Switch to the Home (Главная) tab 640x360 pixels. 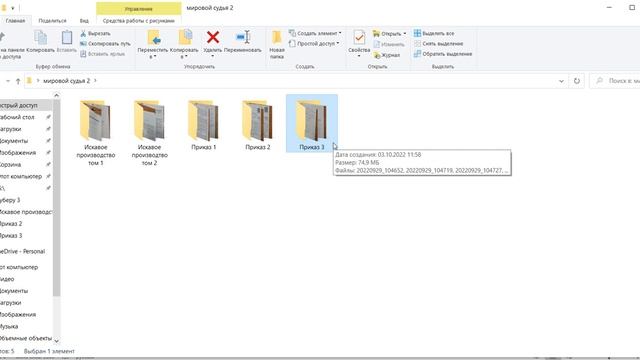click(16, 20)
